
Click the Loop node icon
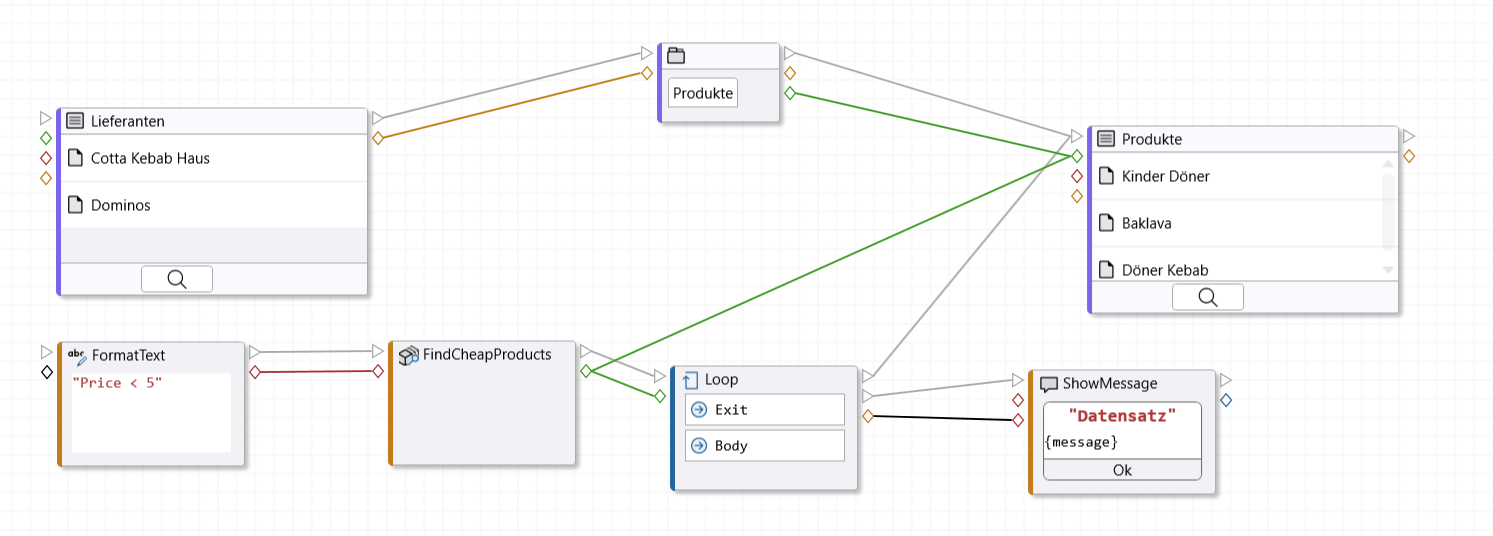(690, 380)
